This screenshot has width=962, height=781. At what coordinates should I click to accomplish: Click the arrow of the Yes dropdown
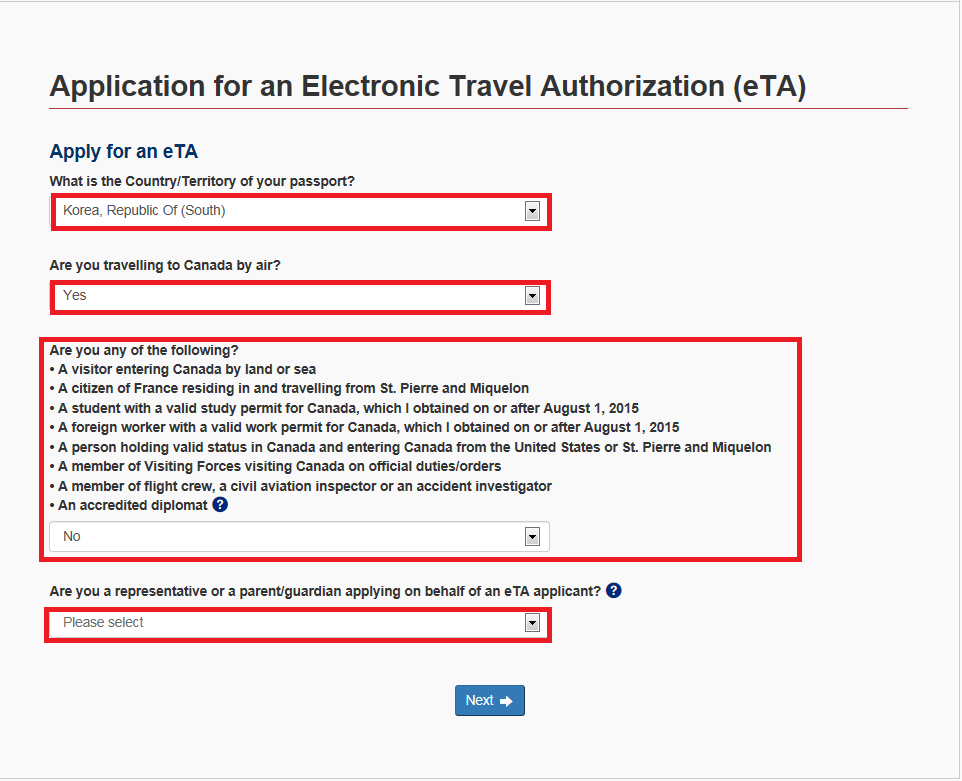[x=532, y=296]
